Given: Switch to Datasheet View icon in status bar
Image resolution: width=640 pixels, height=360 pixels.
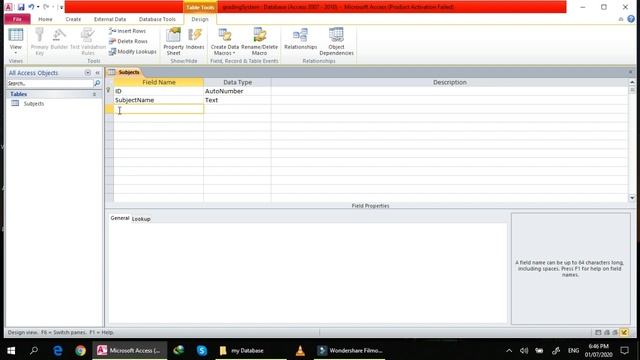Looking at the screenshot, I should point(598,333).
